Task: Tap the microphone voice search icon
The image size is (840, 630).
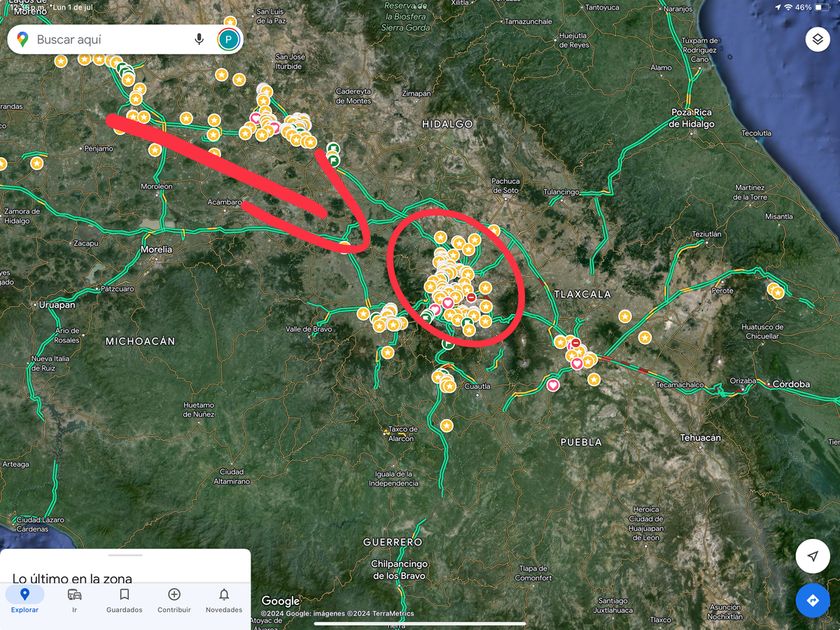Action: 199,39
